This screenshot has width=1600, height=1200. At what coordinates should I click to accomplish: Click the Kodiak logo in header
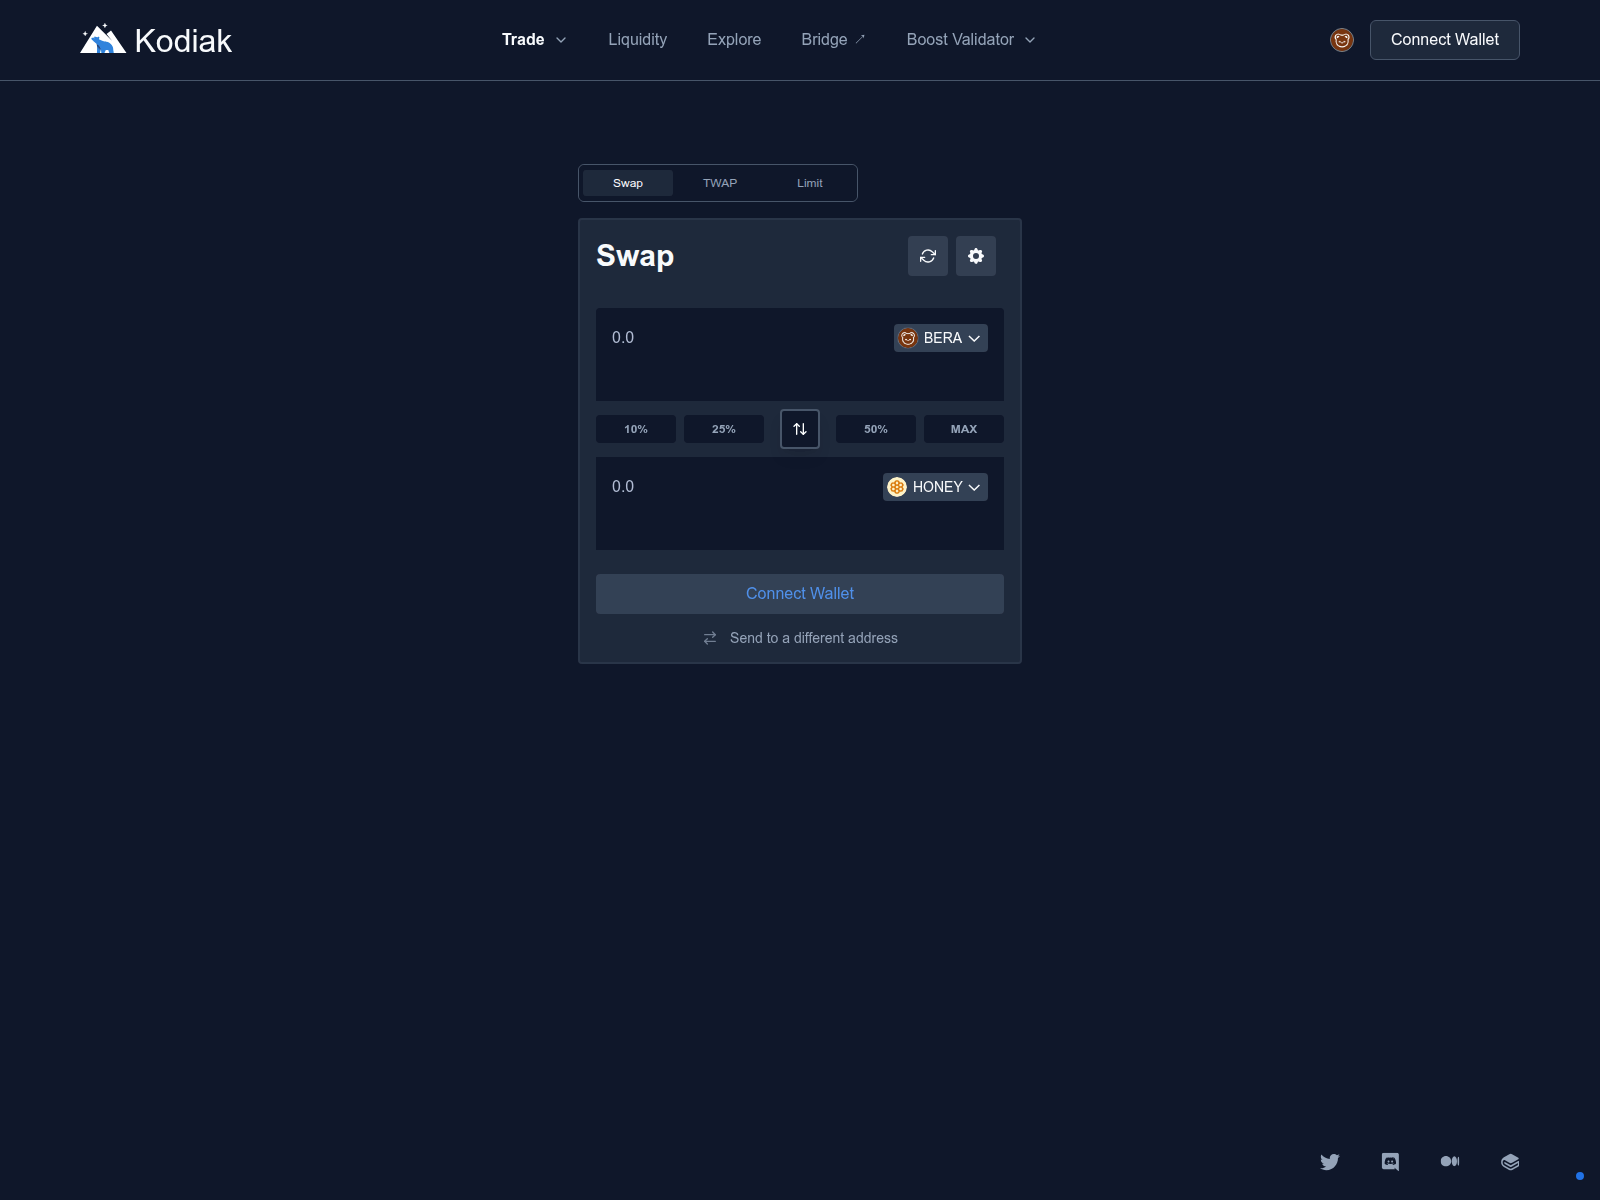(156, 40)
